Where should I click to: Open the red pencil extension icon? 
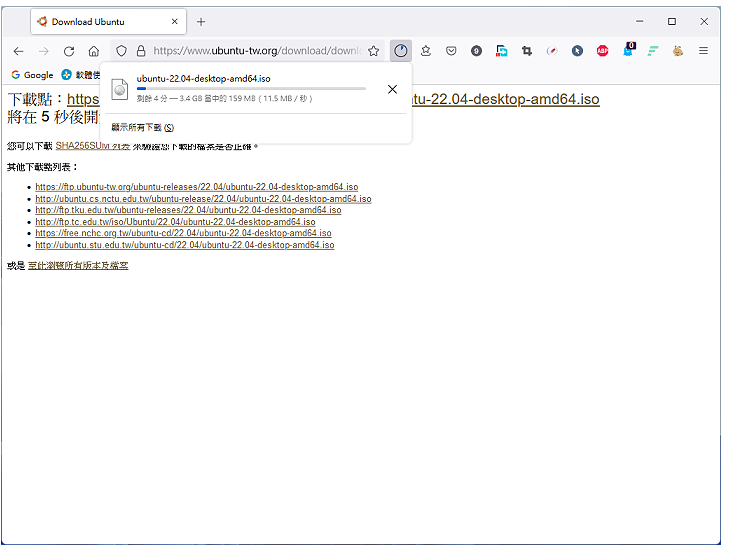click(552, 51)
